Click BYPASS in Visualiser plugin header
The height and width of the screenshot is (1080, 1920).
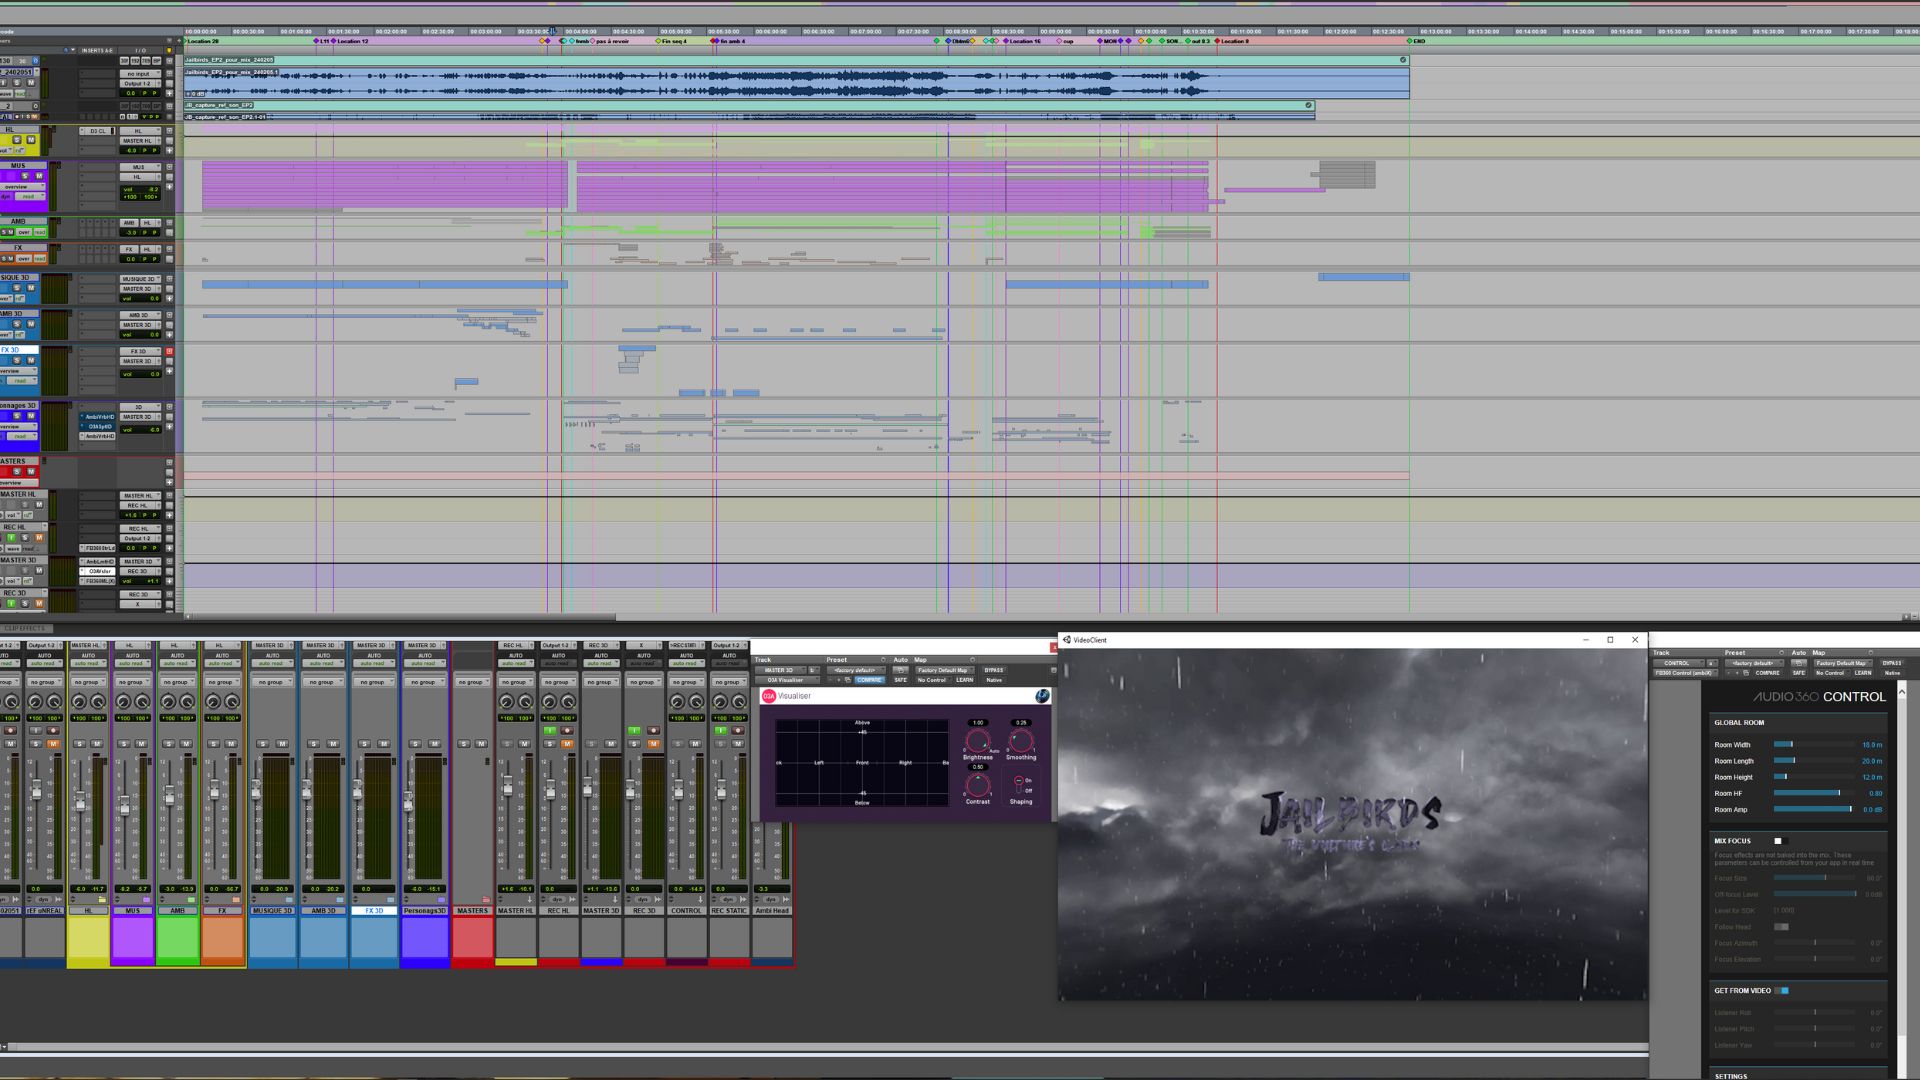(994, 670)
